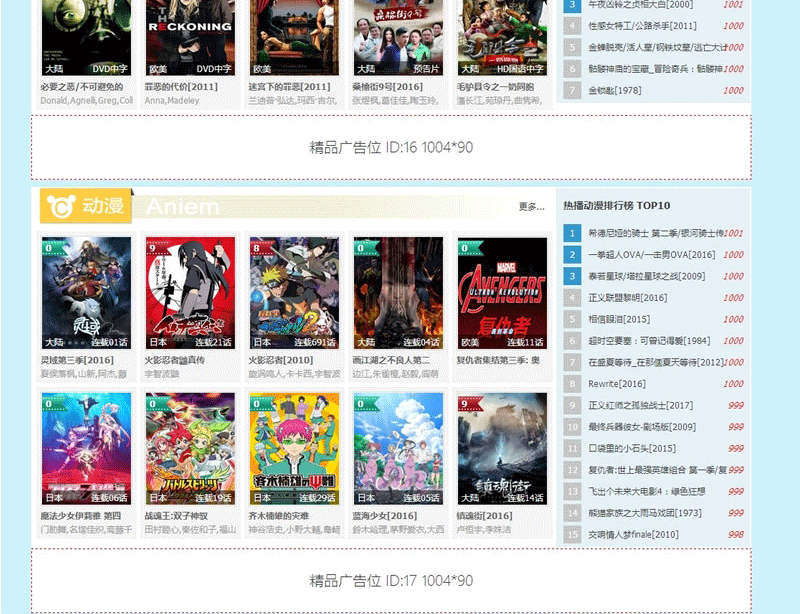Open ranking entry 金锁匙[1978]
The width and height of the screenshot is (800, 614).
(x=615, y=90)
